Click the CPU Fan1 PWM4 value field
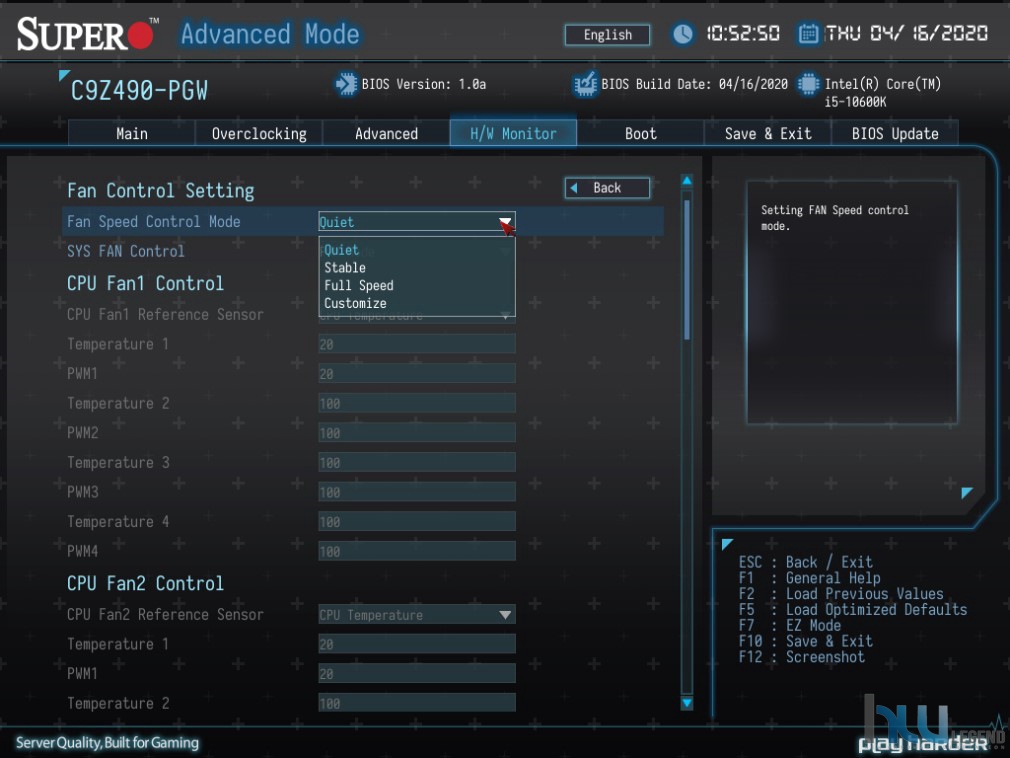1010x758 pixels. tap(417, 551)
